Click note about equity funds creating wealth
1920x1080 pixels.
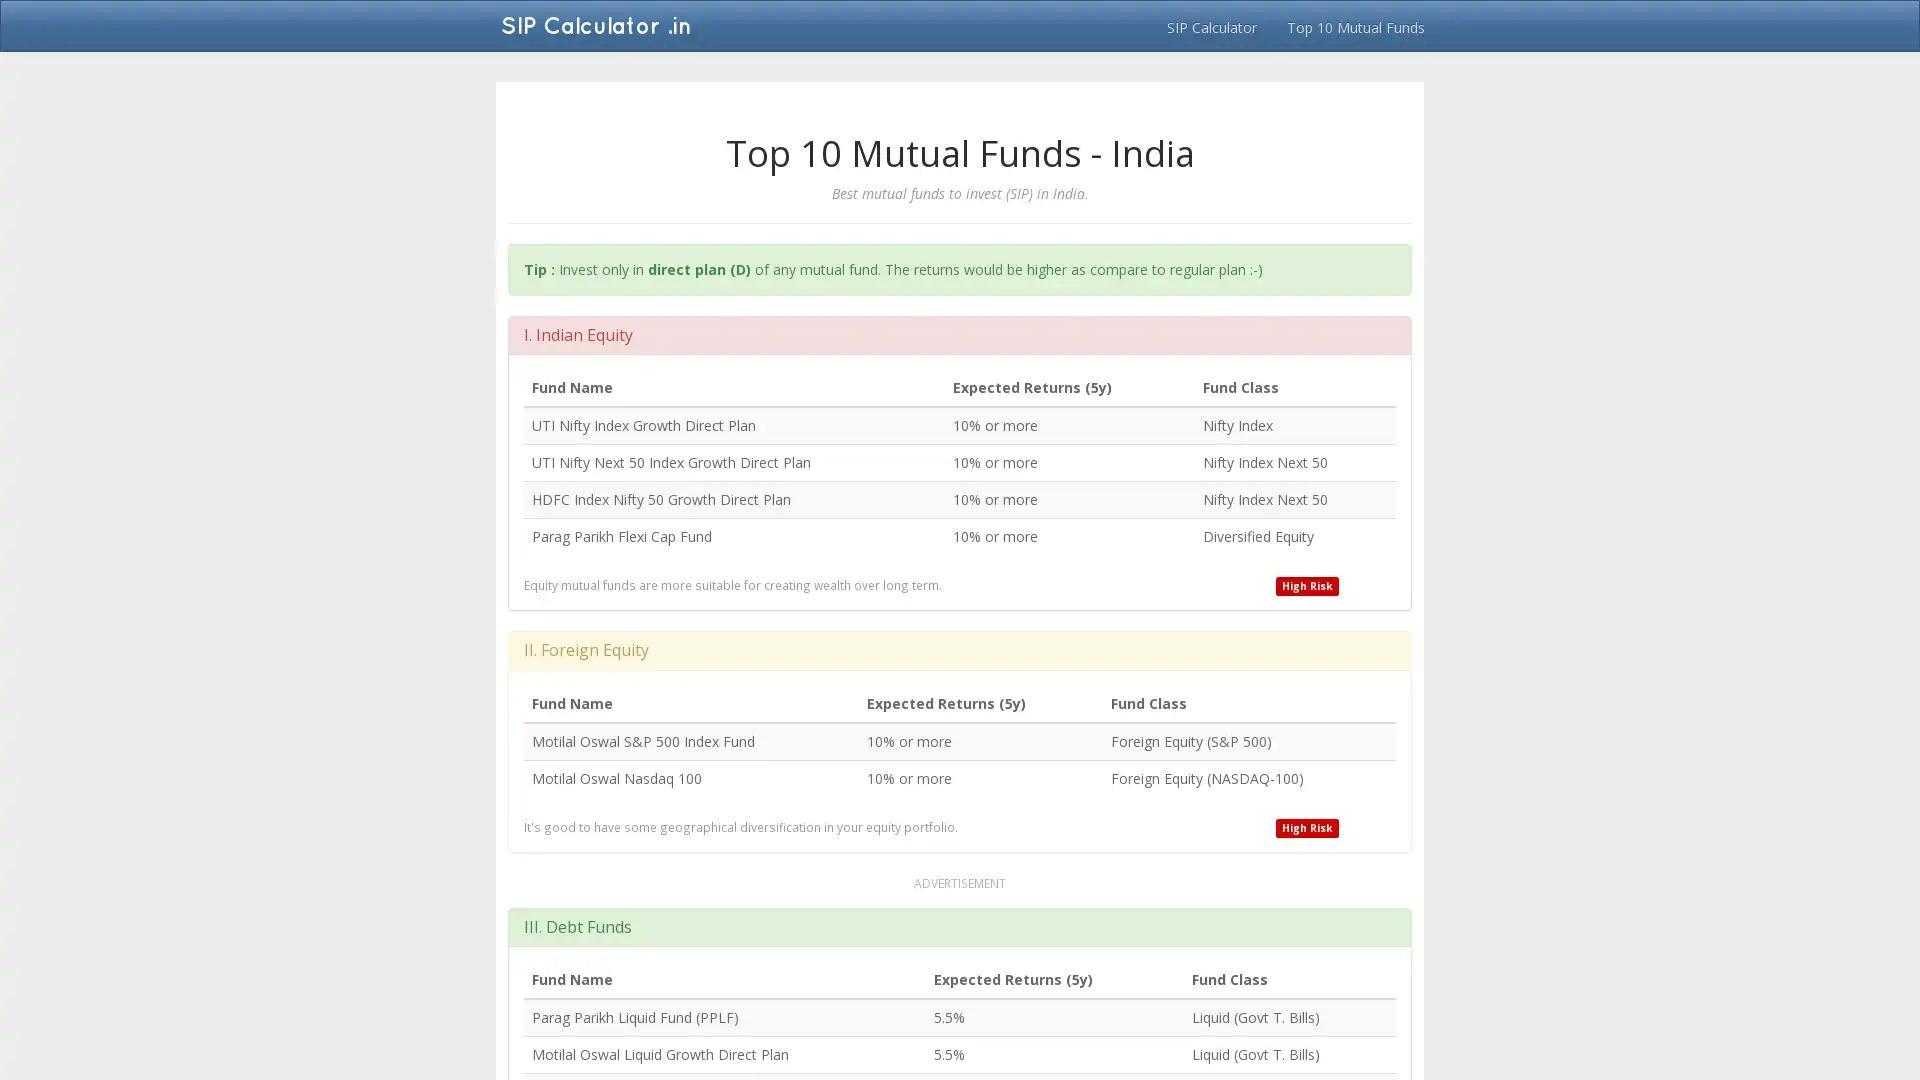click(x=733, y=586)
